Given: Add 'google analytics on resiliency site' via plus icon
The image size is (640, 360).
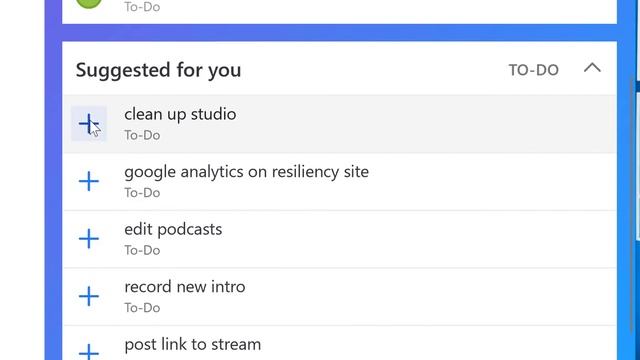Looking at the screenshot, I should (89, 181).
